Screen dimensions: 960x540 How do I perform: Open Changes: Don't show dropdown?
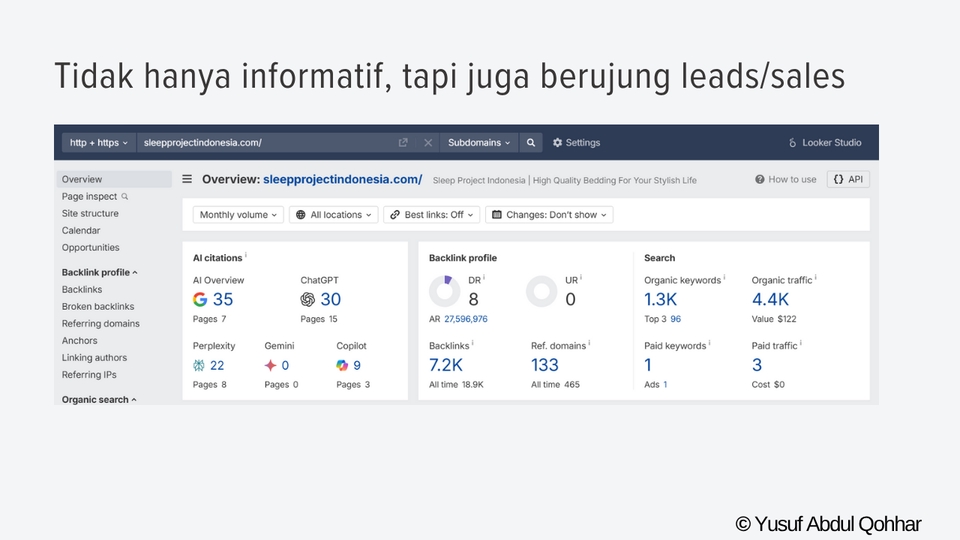click(549, 215)
